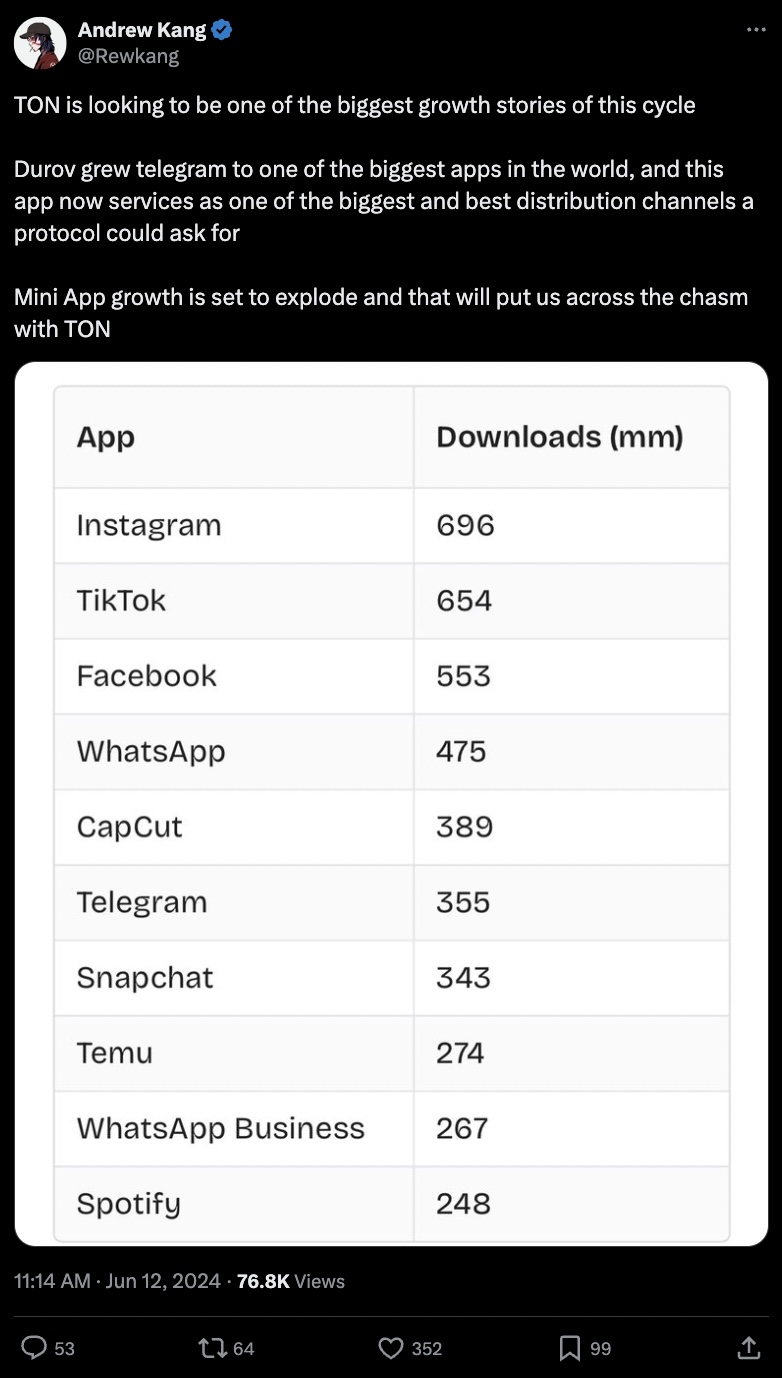Click the 76.8K Views count
The image size is (782, 1378).
click(290, 1281)
